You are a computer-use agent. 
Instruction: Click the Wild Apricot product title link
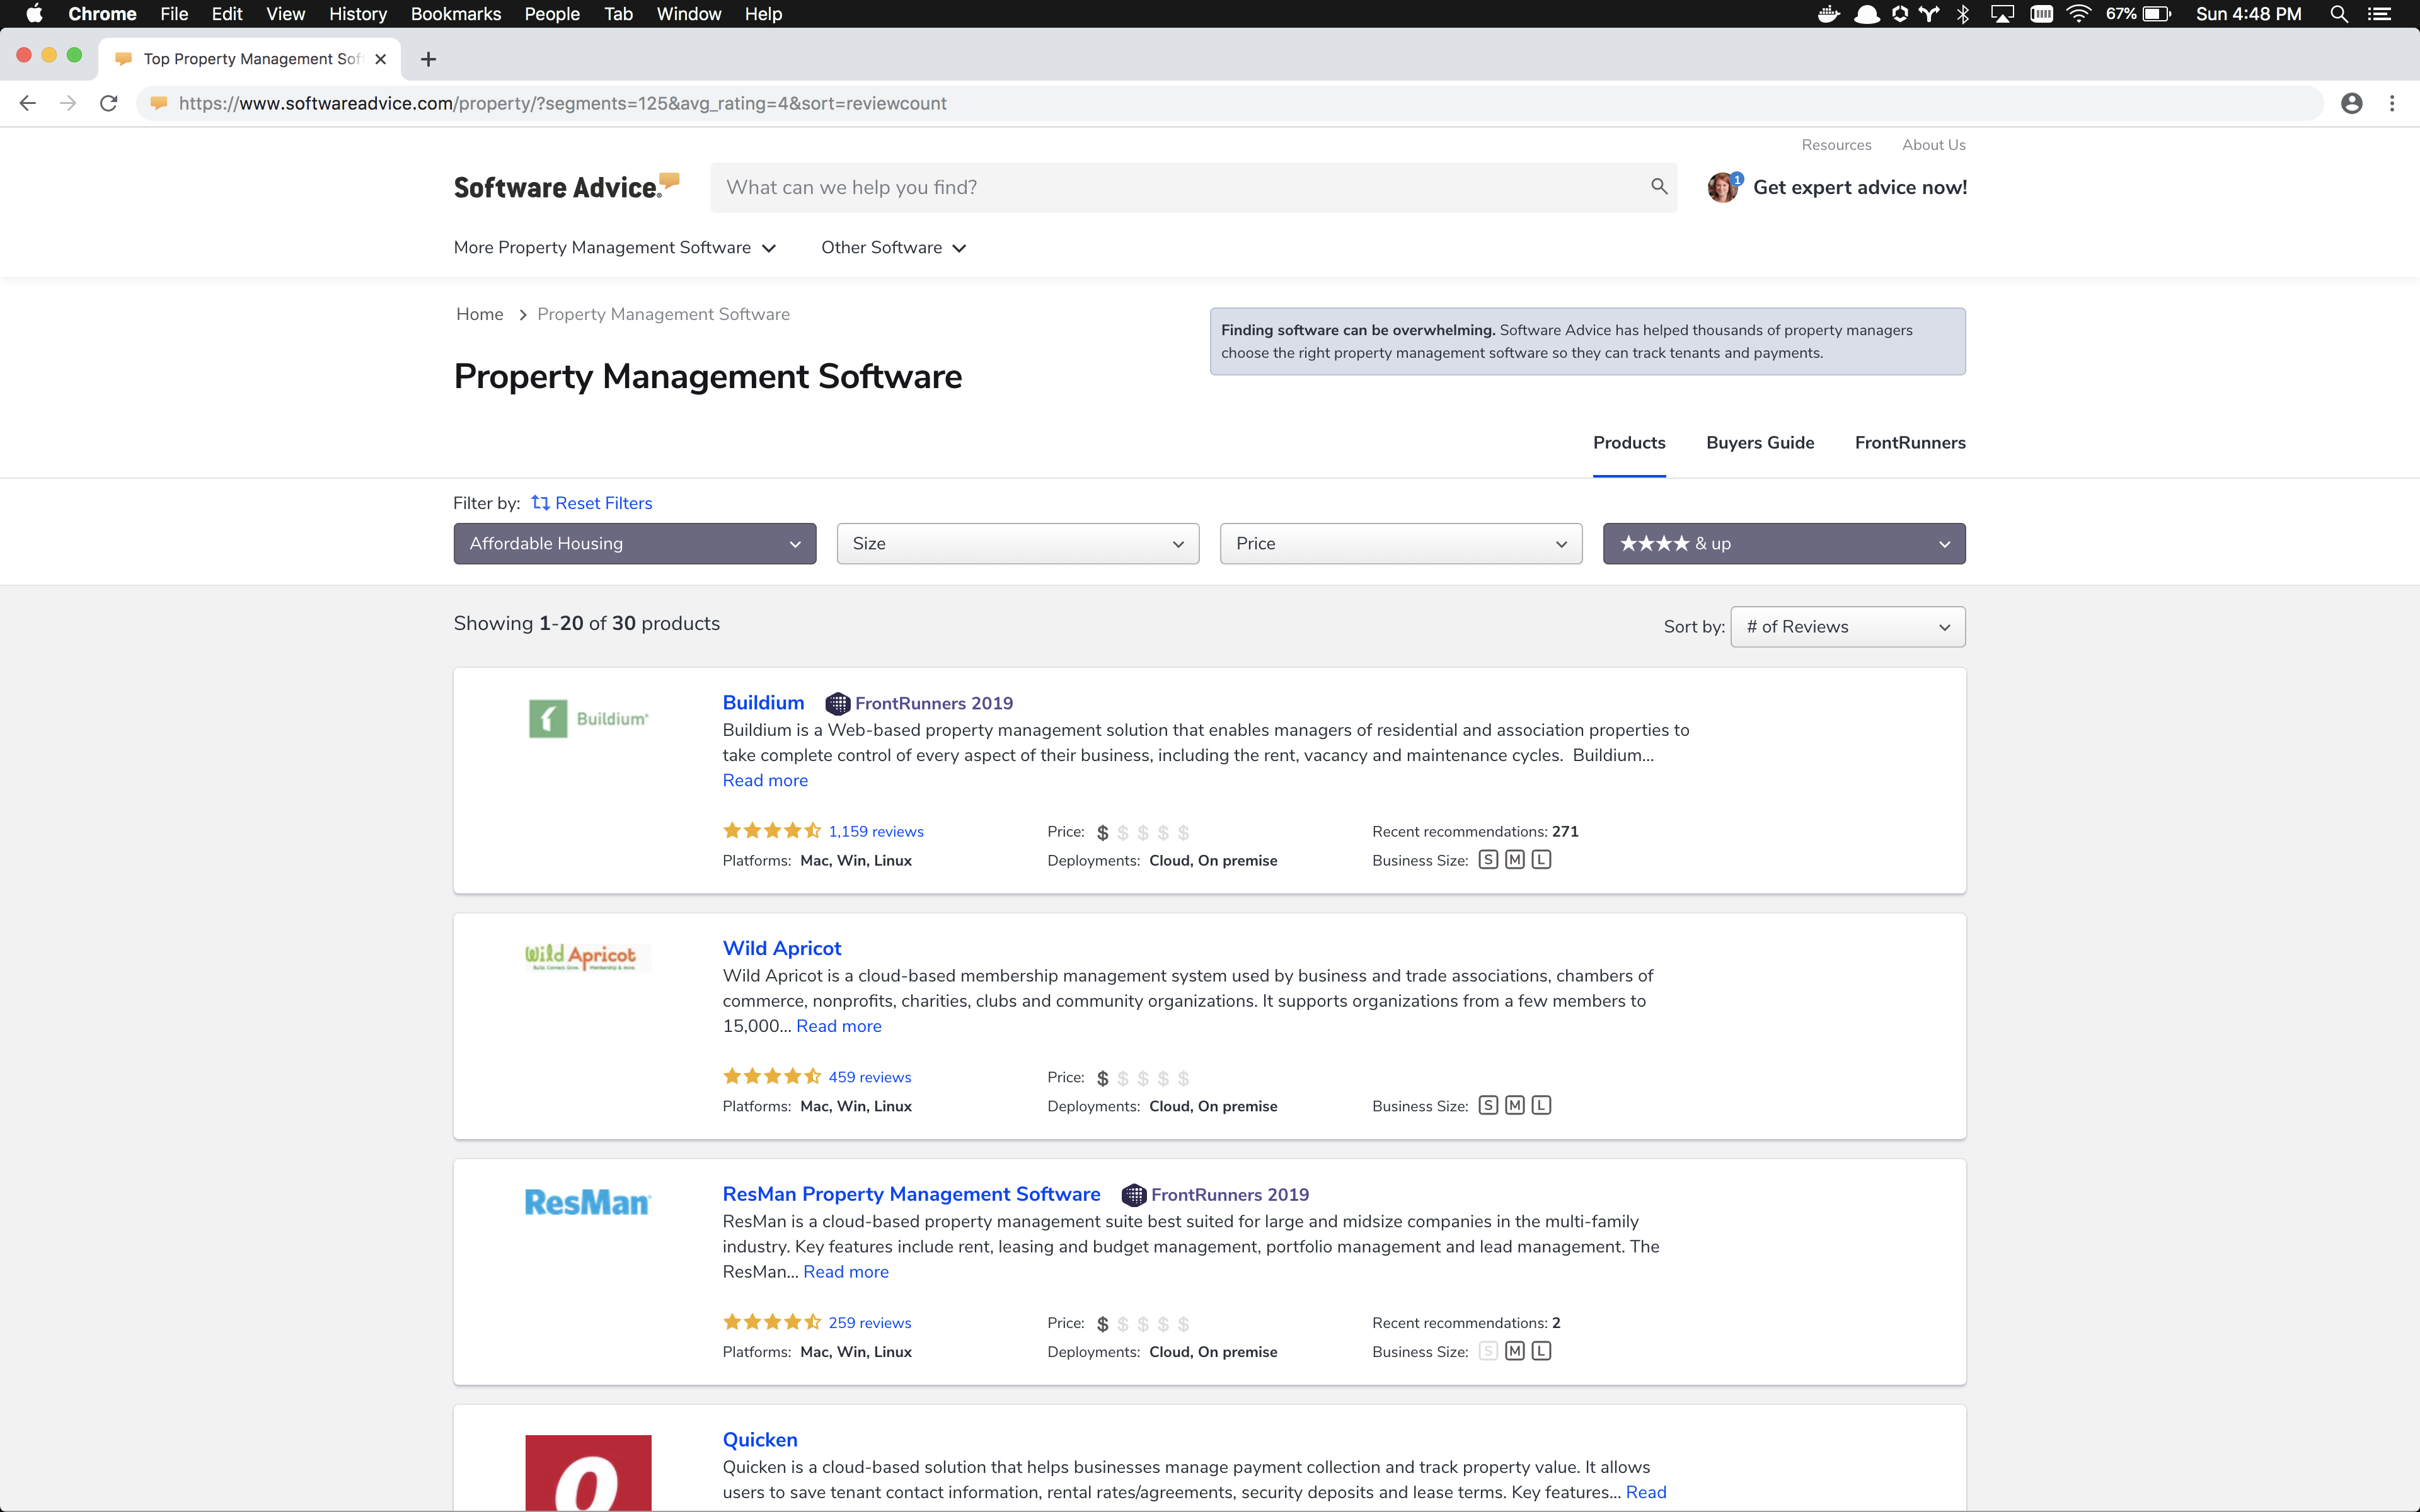782,948
